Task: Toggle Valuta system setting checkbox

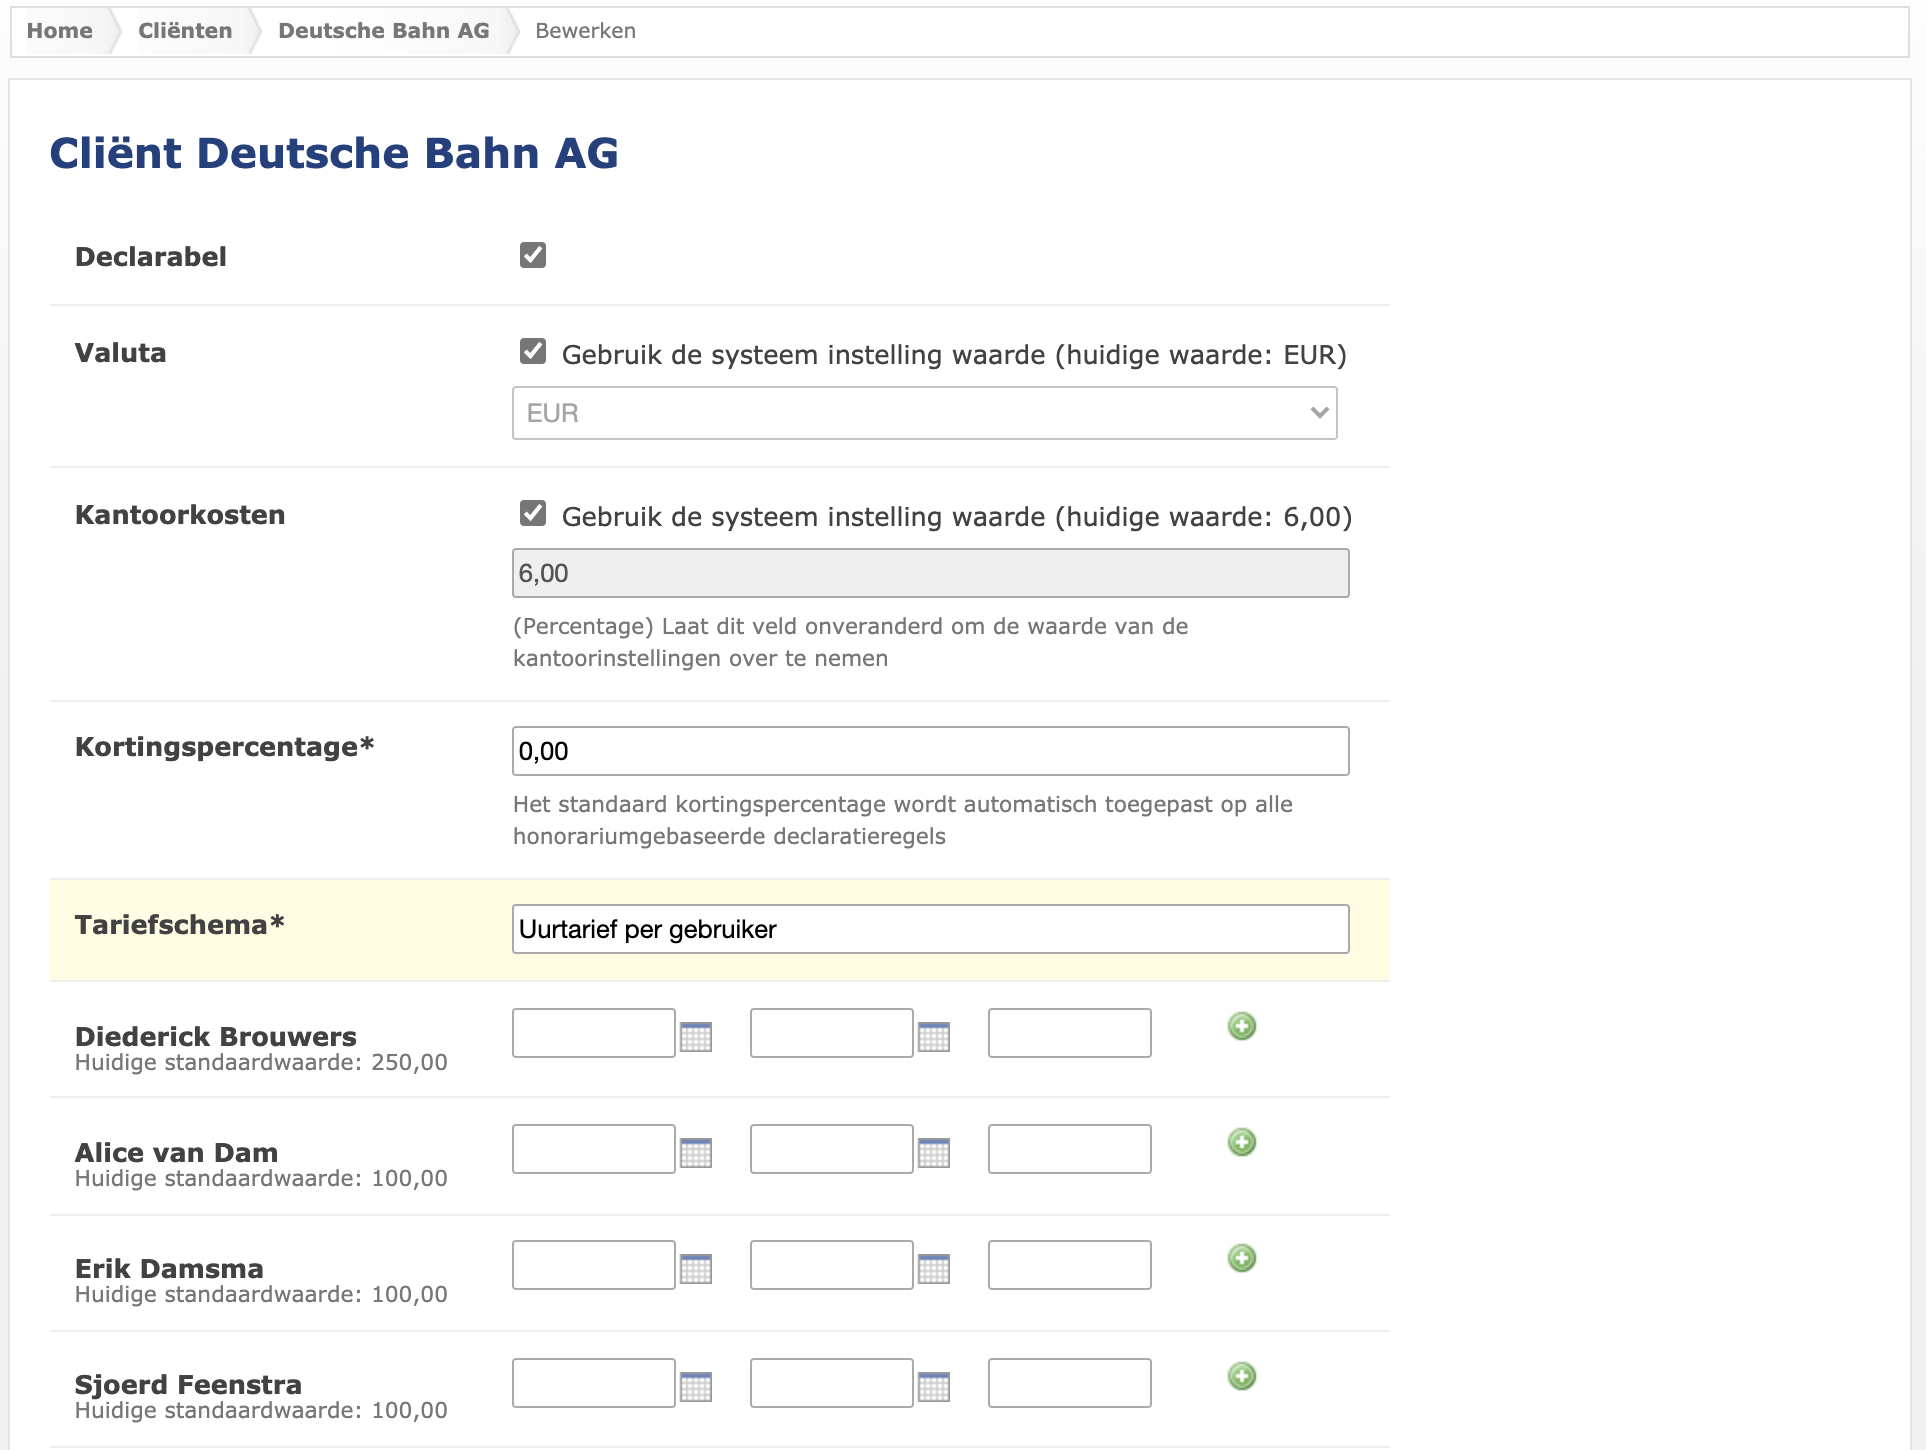Action: coord(533,351)
